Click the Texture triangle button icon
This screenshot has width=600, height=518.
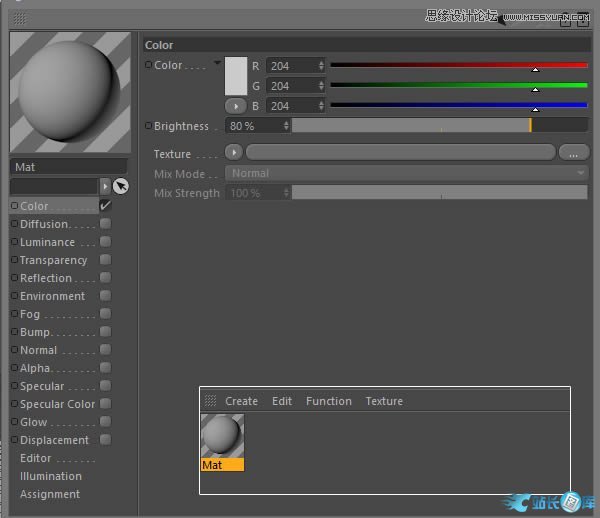[x=234, y=153]
